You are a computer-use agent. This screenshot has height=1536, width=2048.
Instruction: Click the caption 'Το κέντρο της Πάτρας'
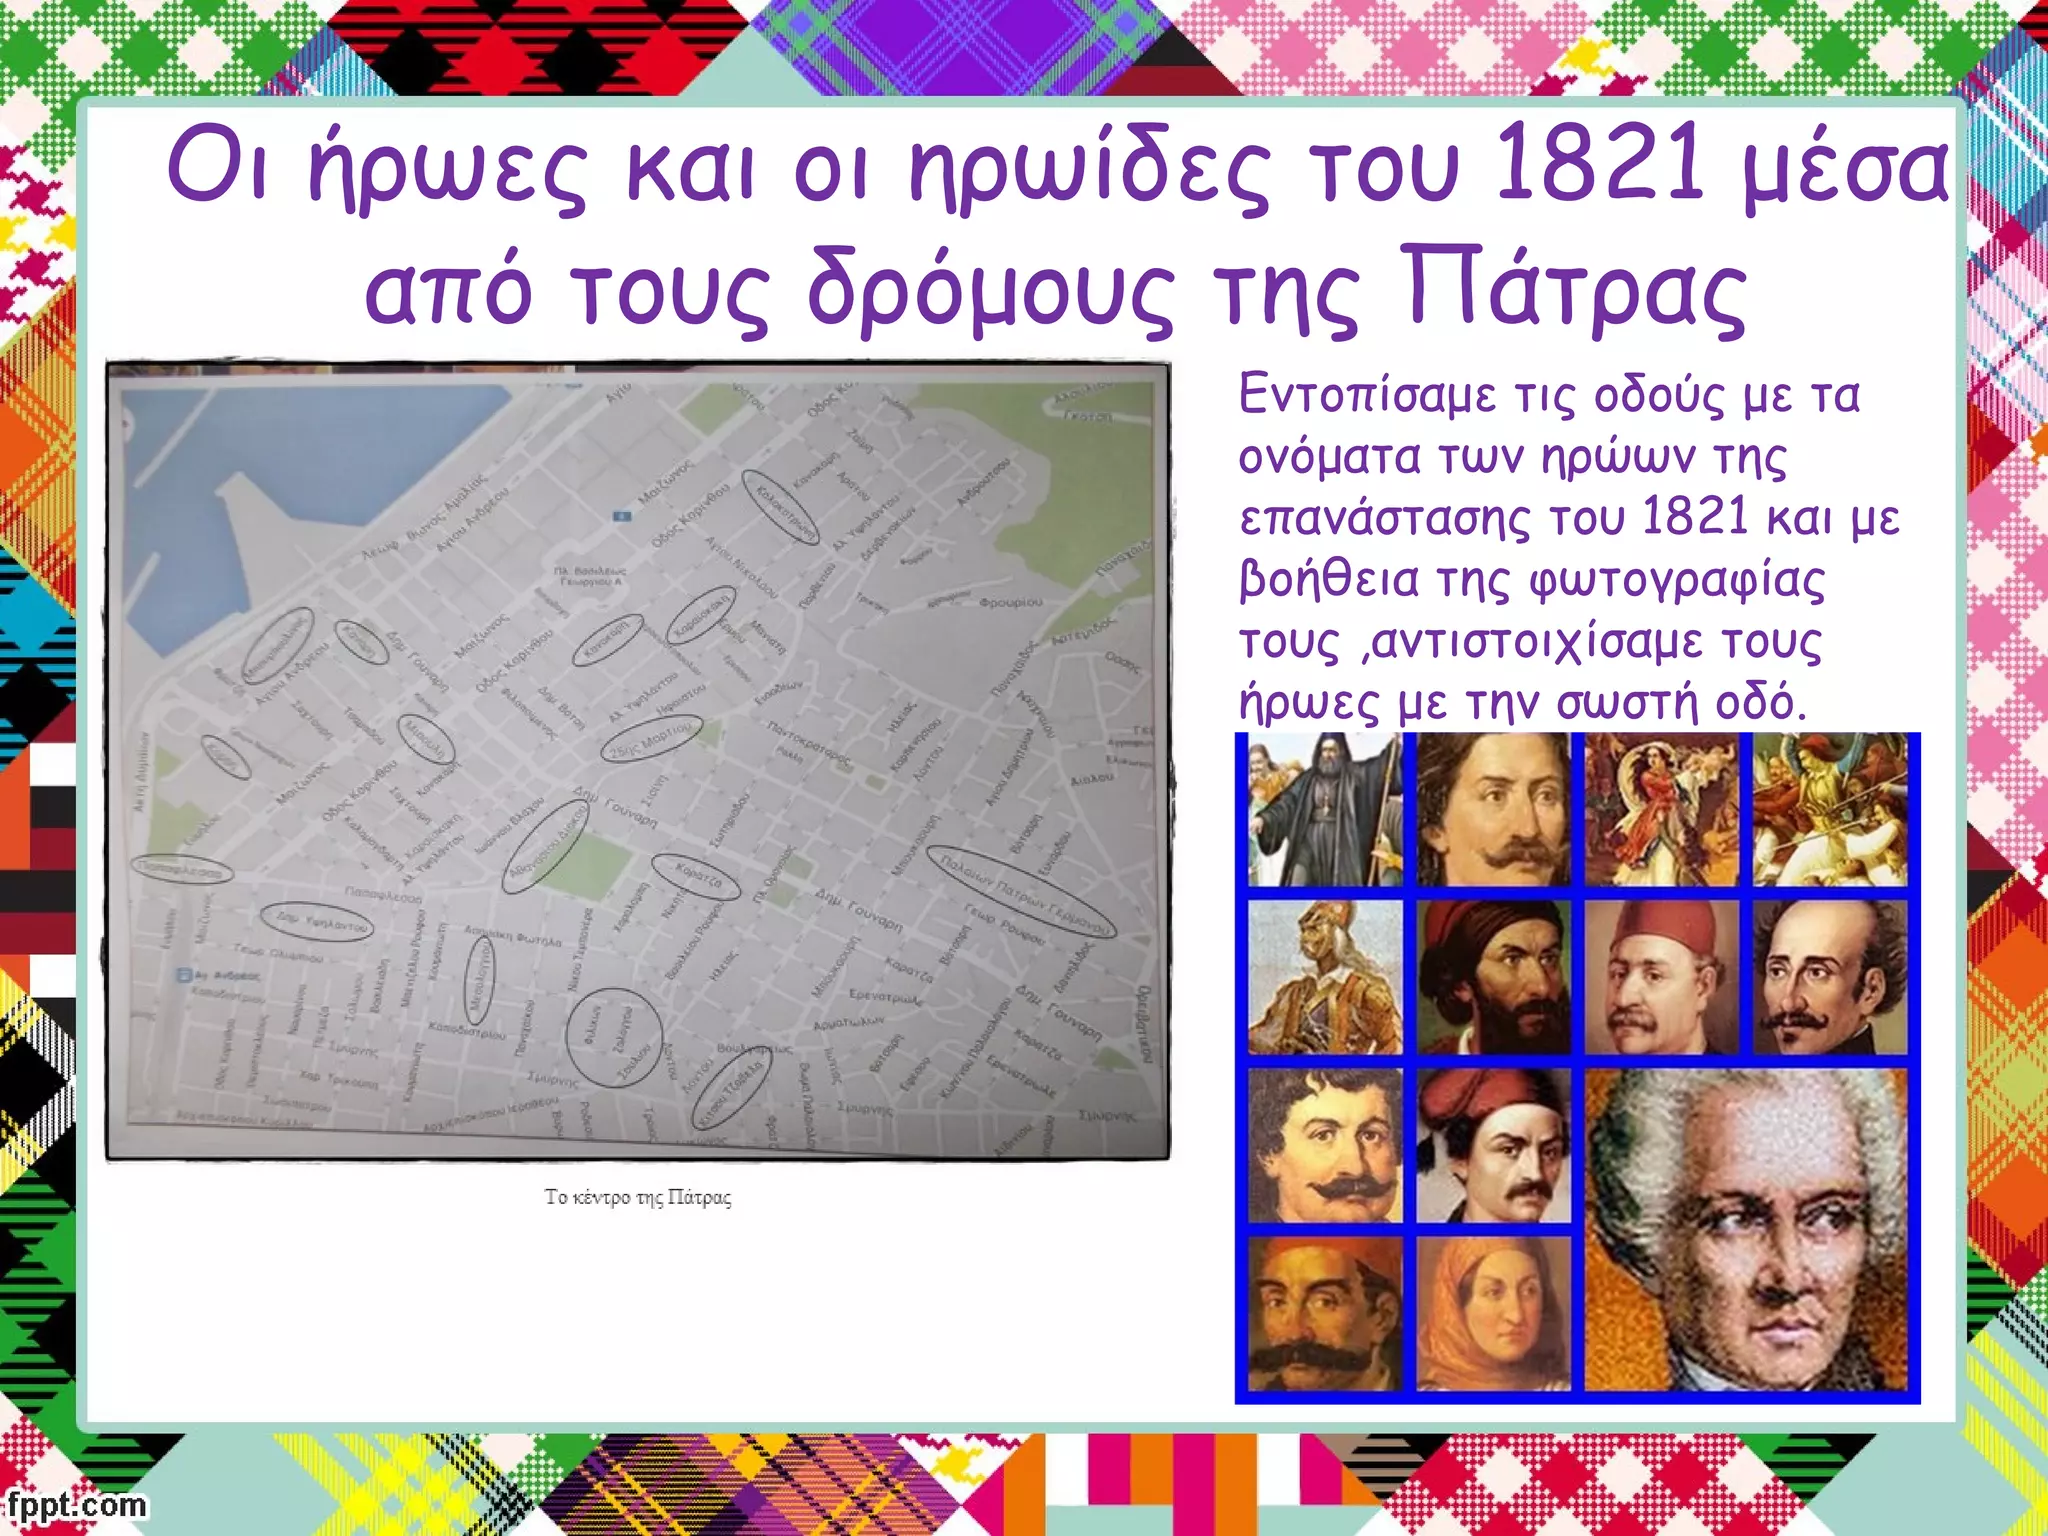point(638,1197)
